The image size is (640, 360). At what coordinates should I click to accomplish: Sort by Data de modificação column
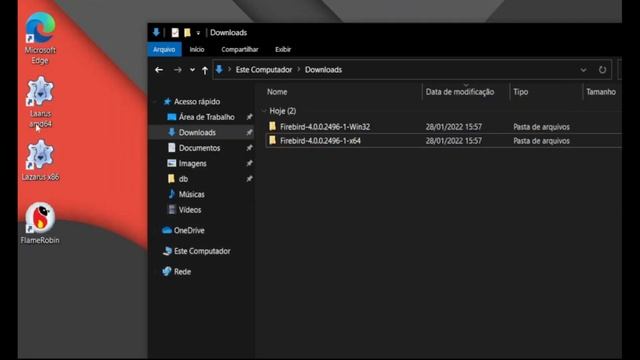click(460, 92)
